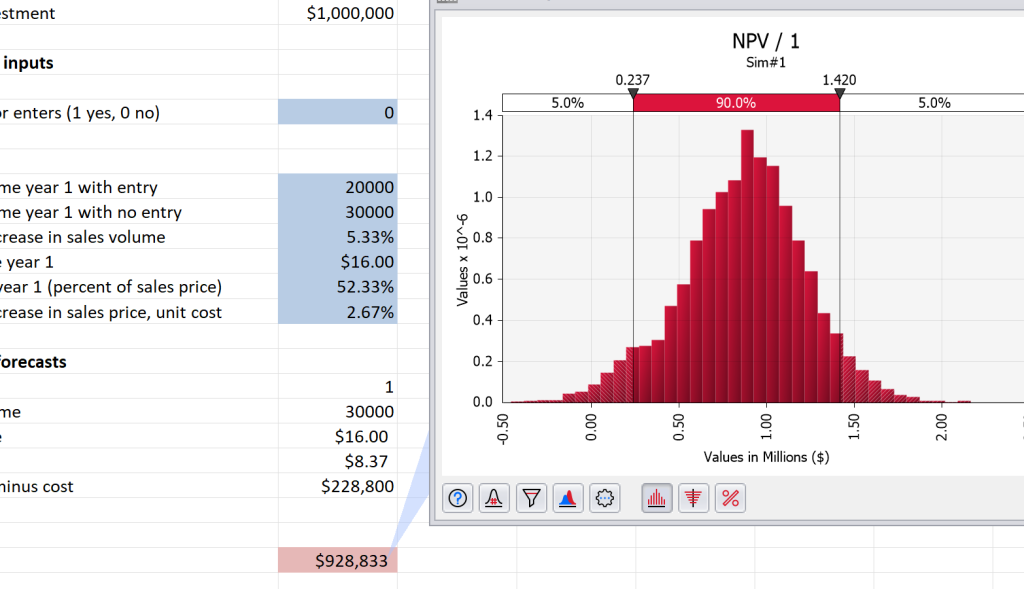
Task: Select the 5.33% sales volume cell
Action: coord(338,237)
